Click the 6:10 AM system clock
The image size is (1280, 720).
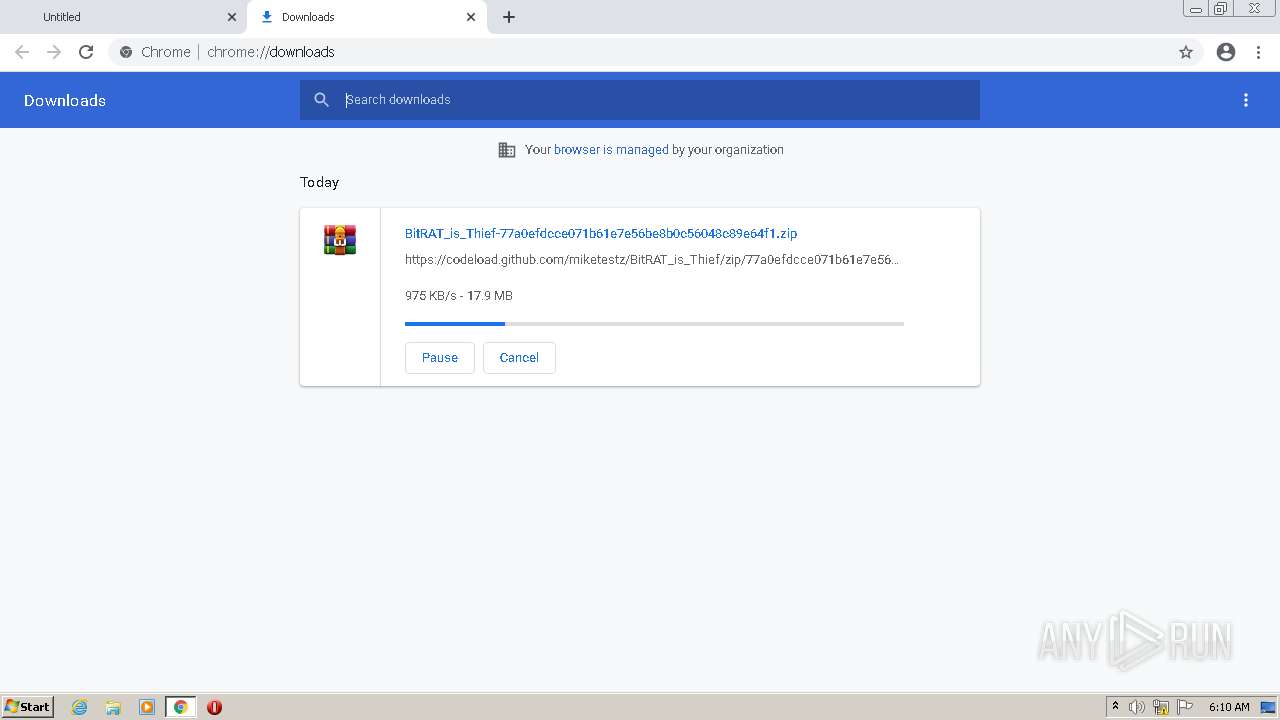[x=1229, y=707]
